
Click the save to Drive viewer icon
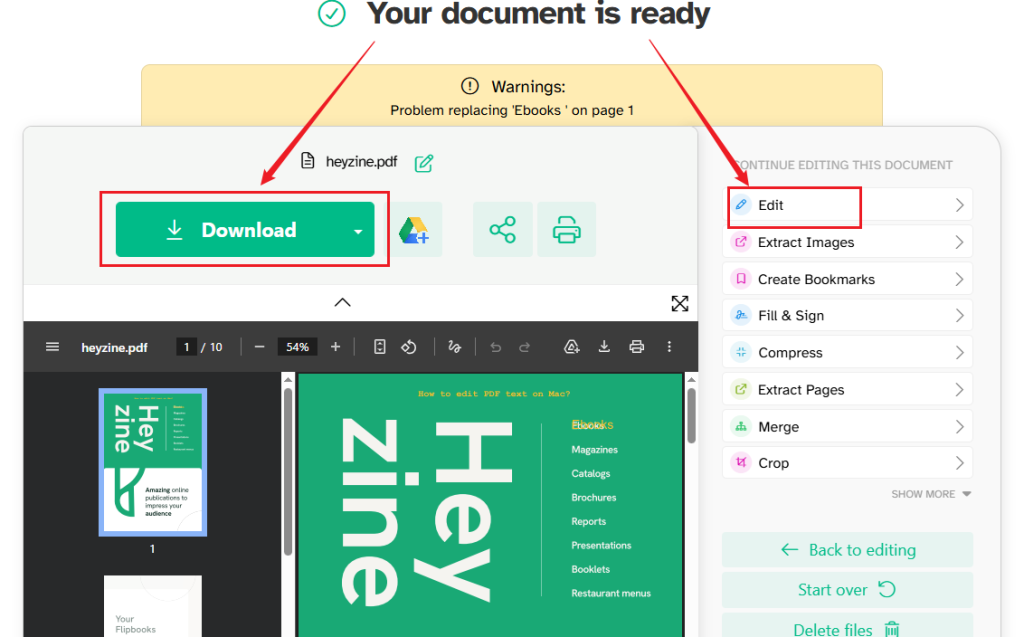pyautogui.click(x=571, y=347)
